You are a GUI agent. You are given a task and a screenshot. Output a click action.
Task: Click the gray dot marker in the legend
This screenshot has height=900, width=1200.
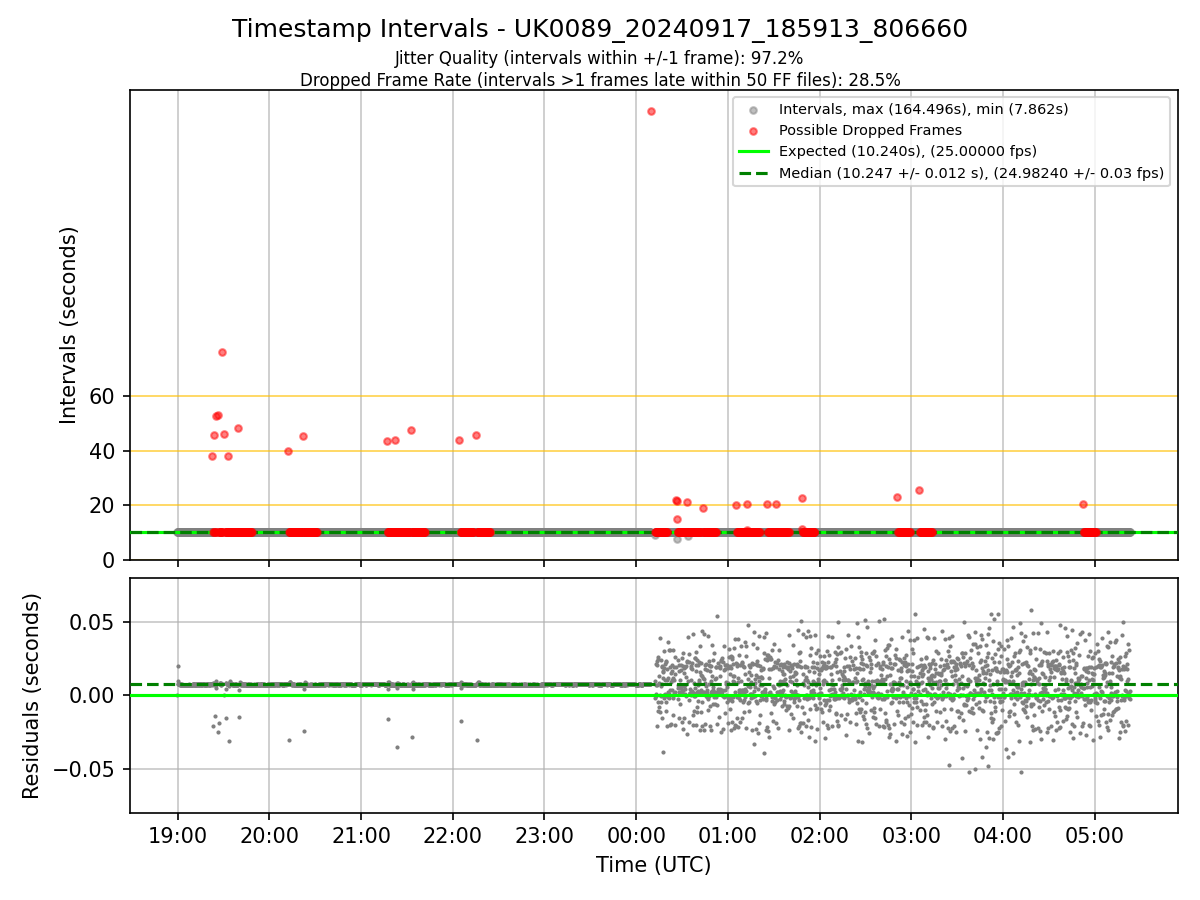(754, 110)
